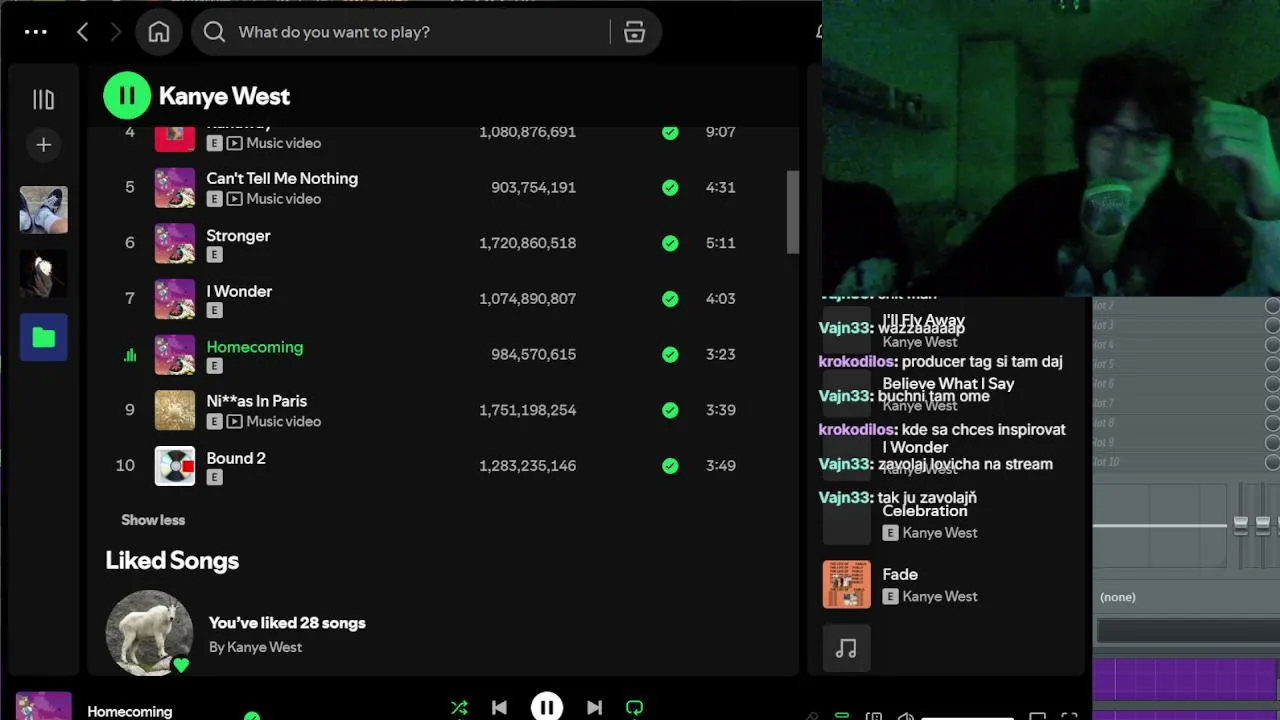
Task: Open Believe What I Say in the queue
Action: tap(948, 384)
